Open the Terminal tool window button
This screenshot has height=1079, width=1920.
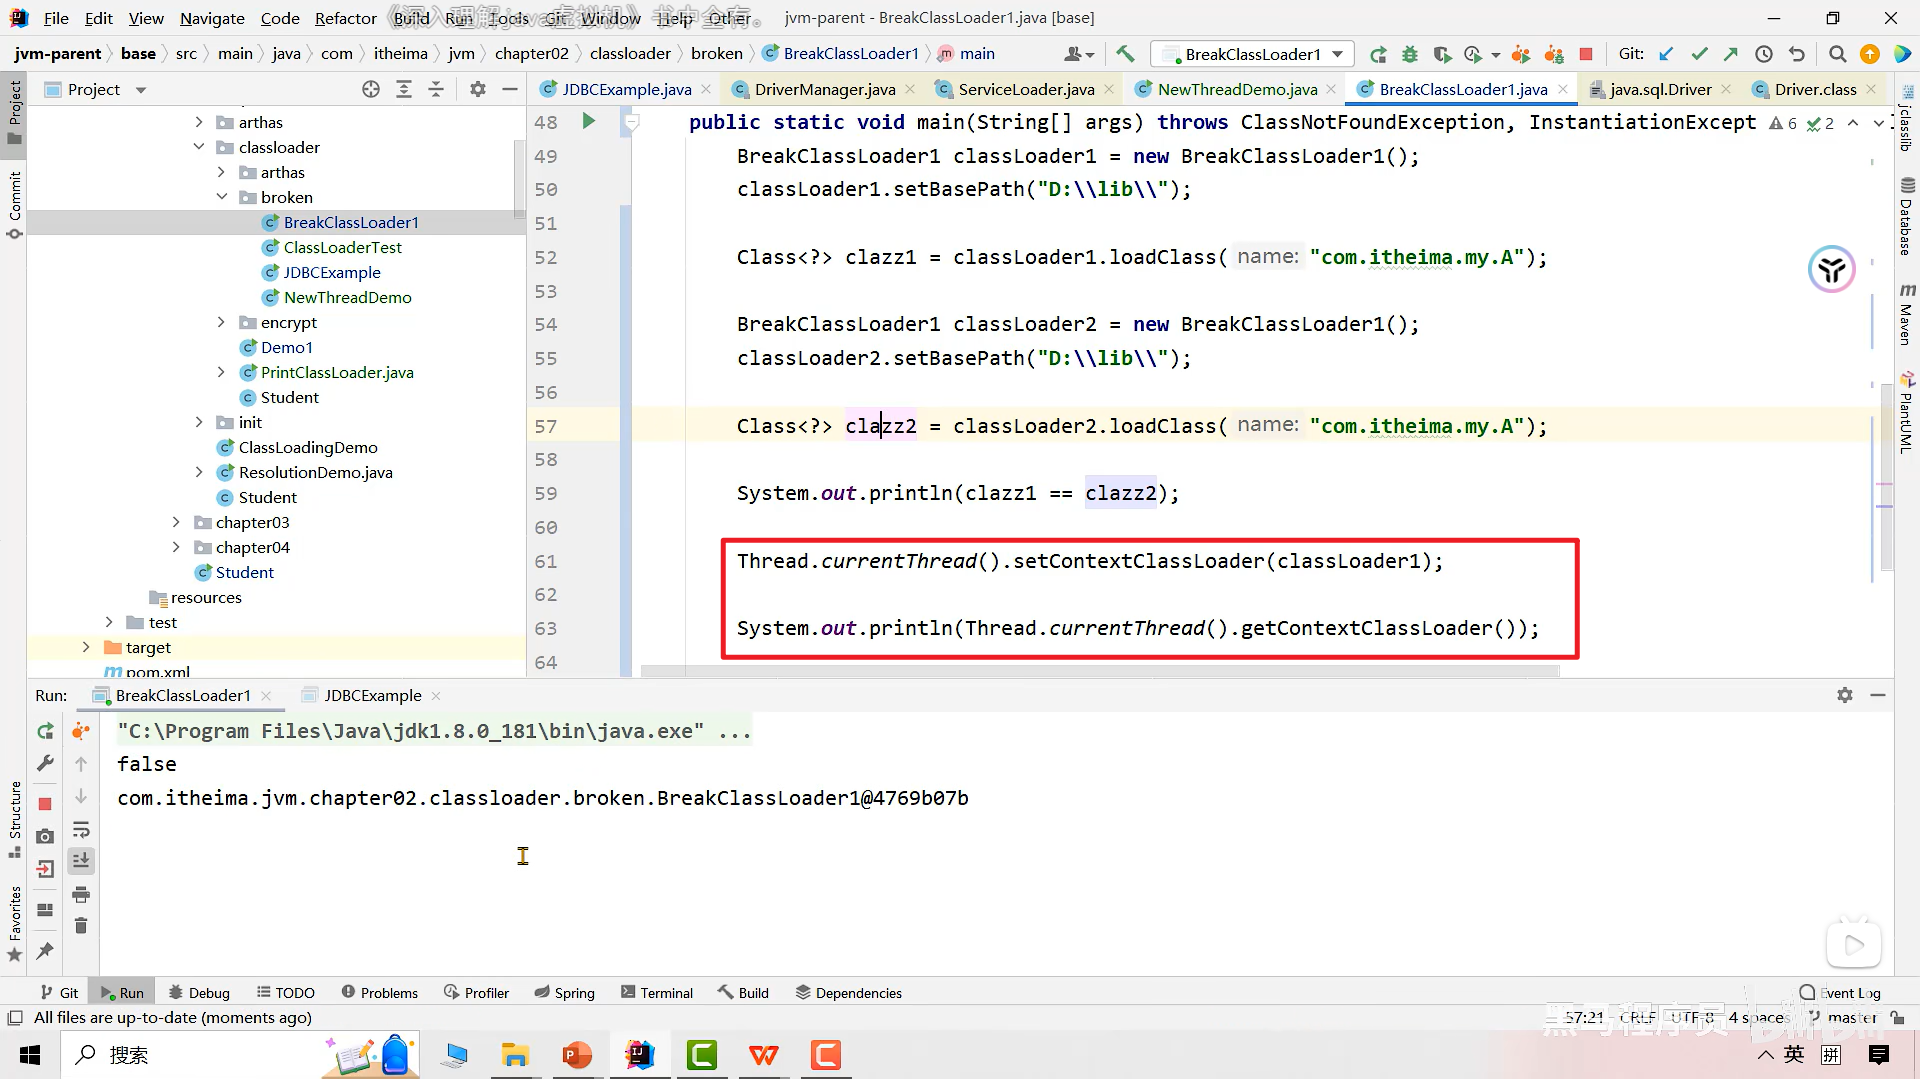pyautogui.click(x=657, y=992)
